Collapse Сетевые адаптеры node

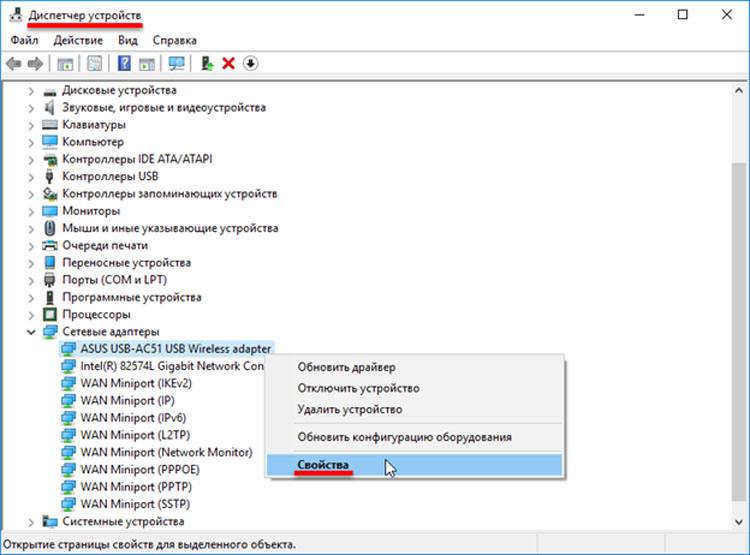coord(31,332)
